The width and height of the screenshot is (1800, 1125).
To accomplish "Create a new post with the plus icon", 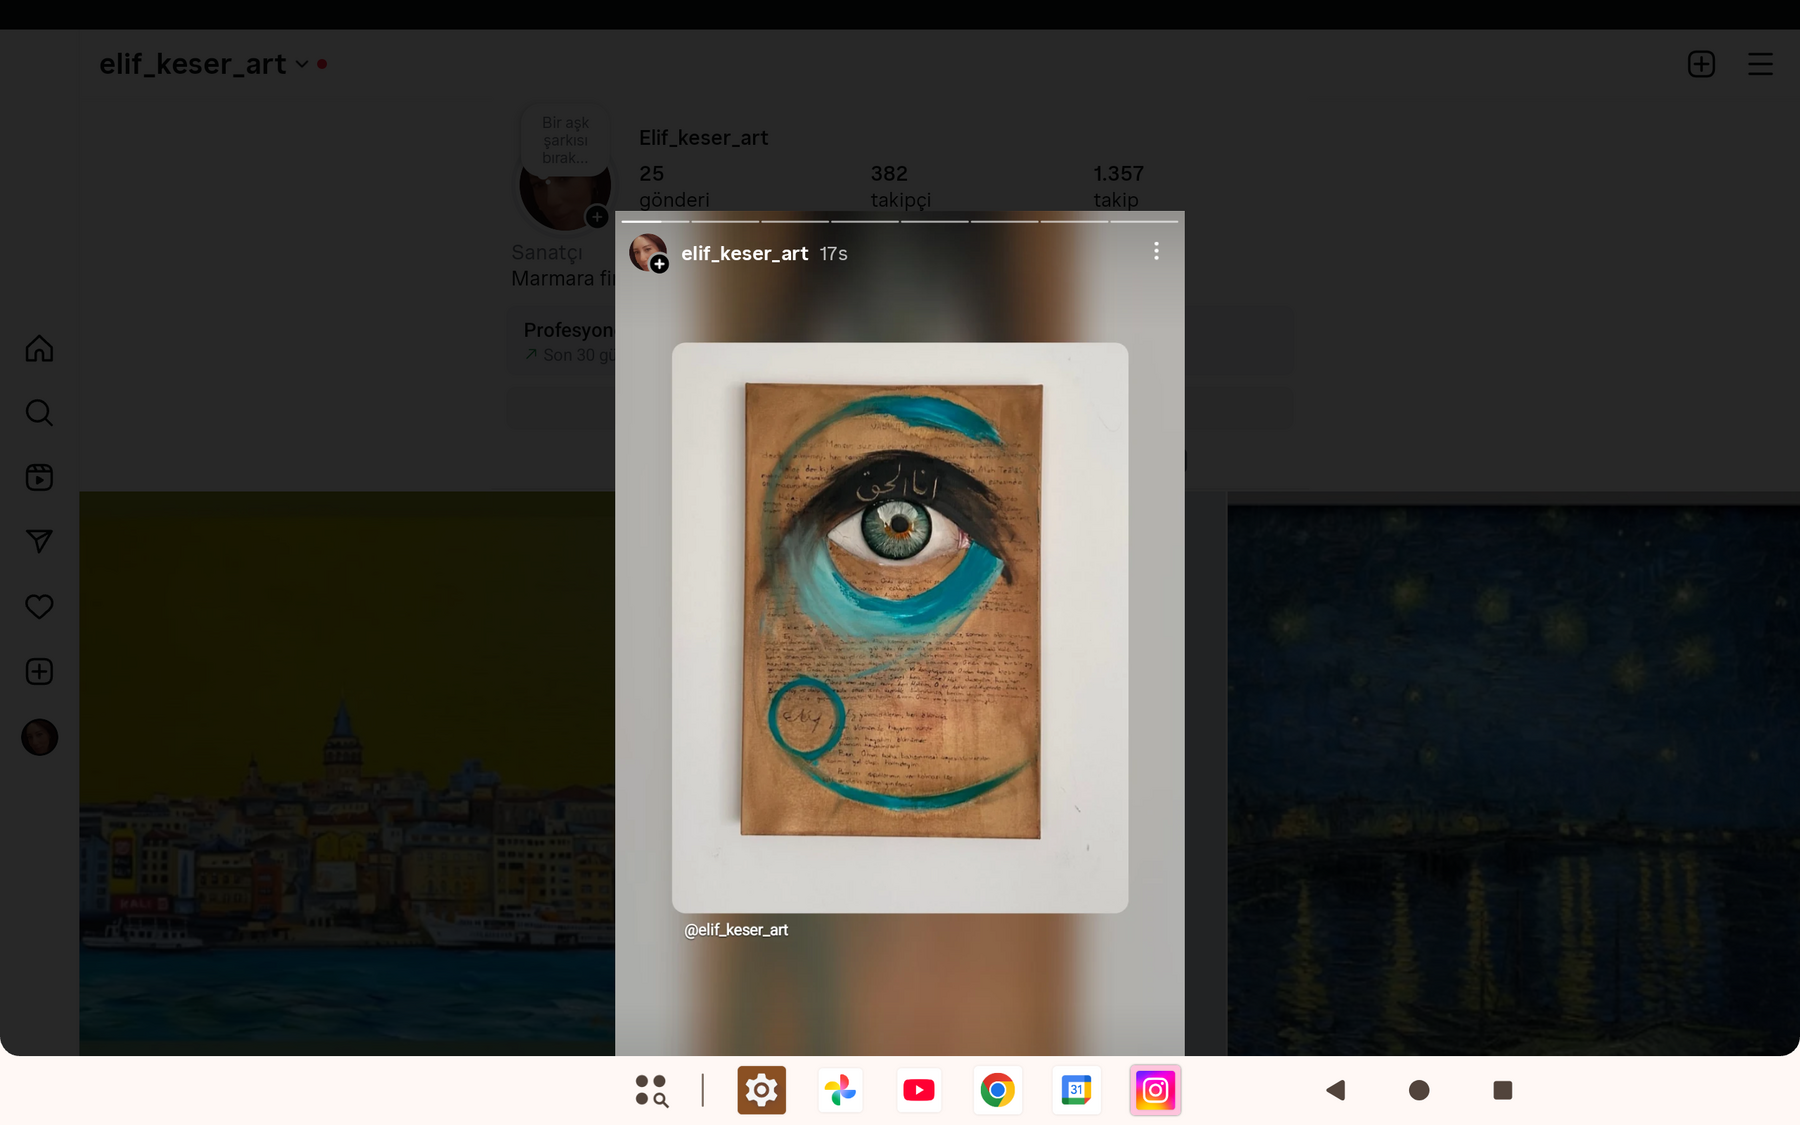I will [39, 671].
